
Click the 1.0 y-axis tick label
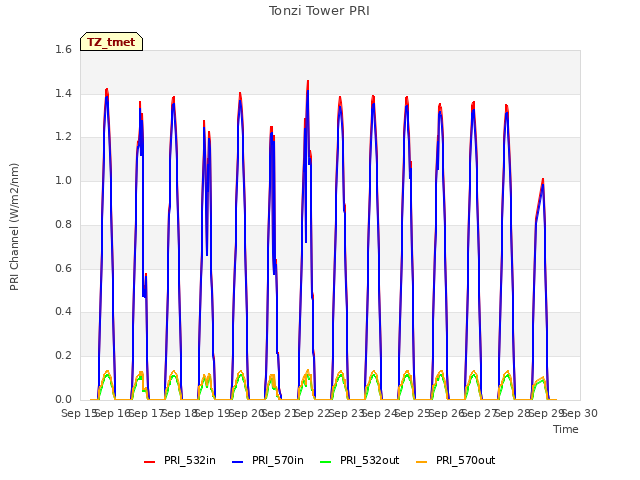pos(63,180)
